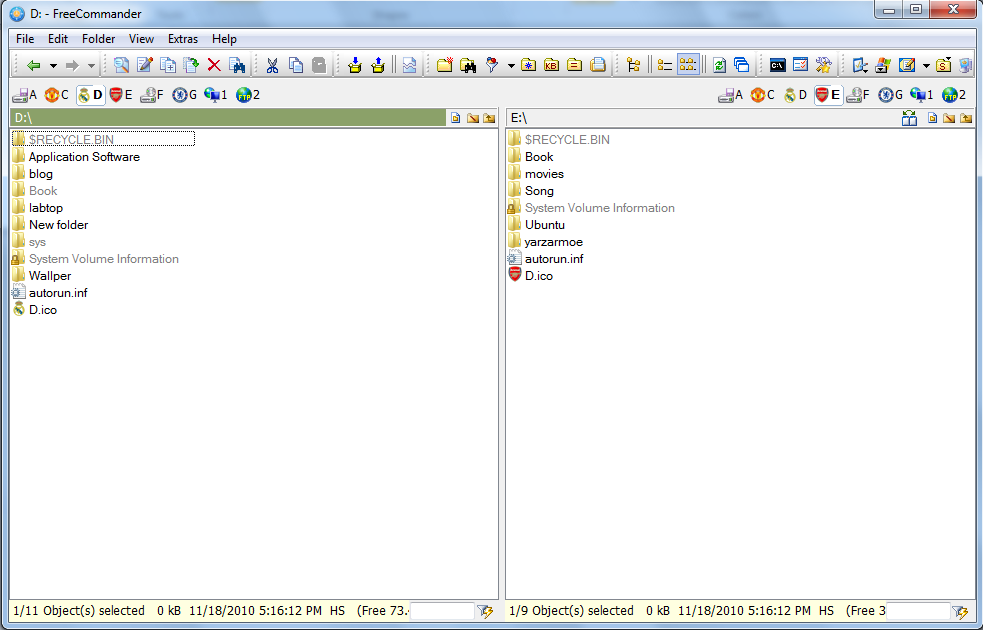Cut selection with the scissors icon

(272, 65)
